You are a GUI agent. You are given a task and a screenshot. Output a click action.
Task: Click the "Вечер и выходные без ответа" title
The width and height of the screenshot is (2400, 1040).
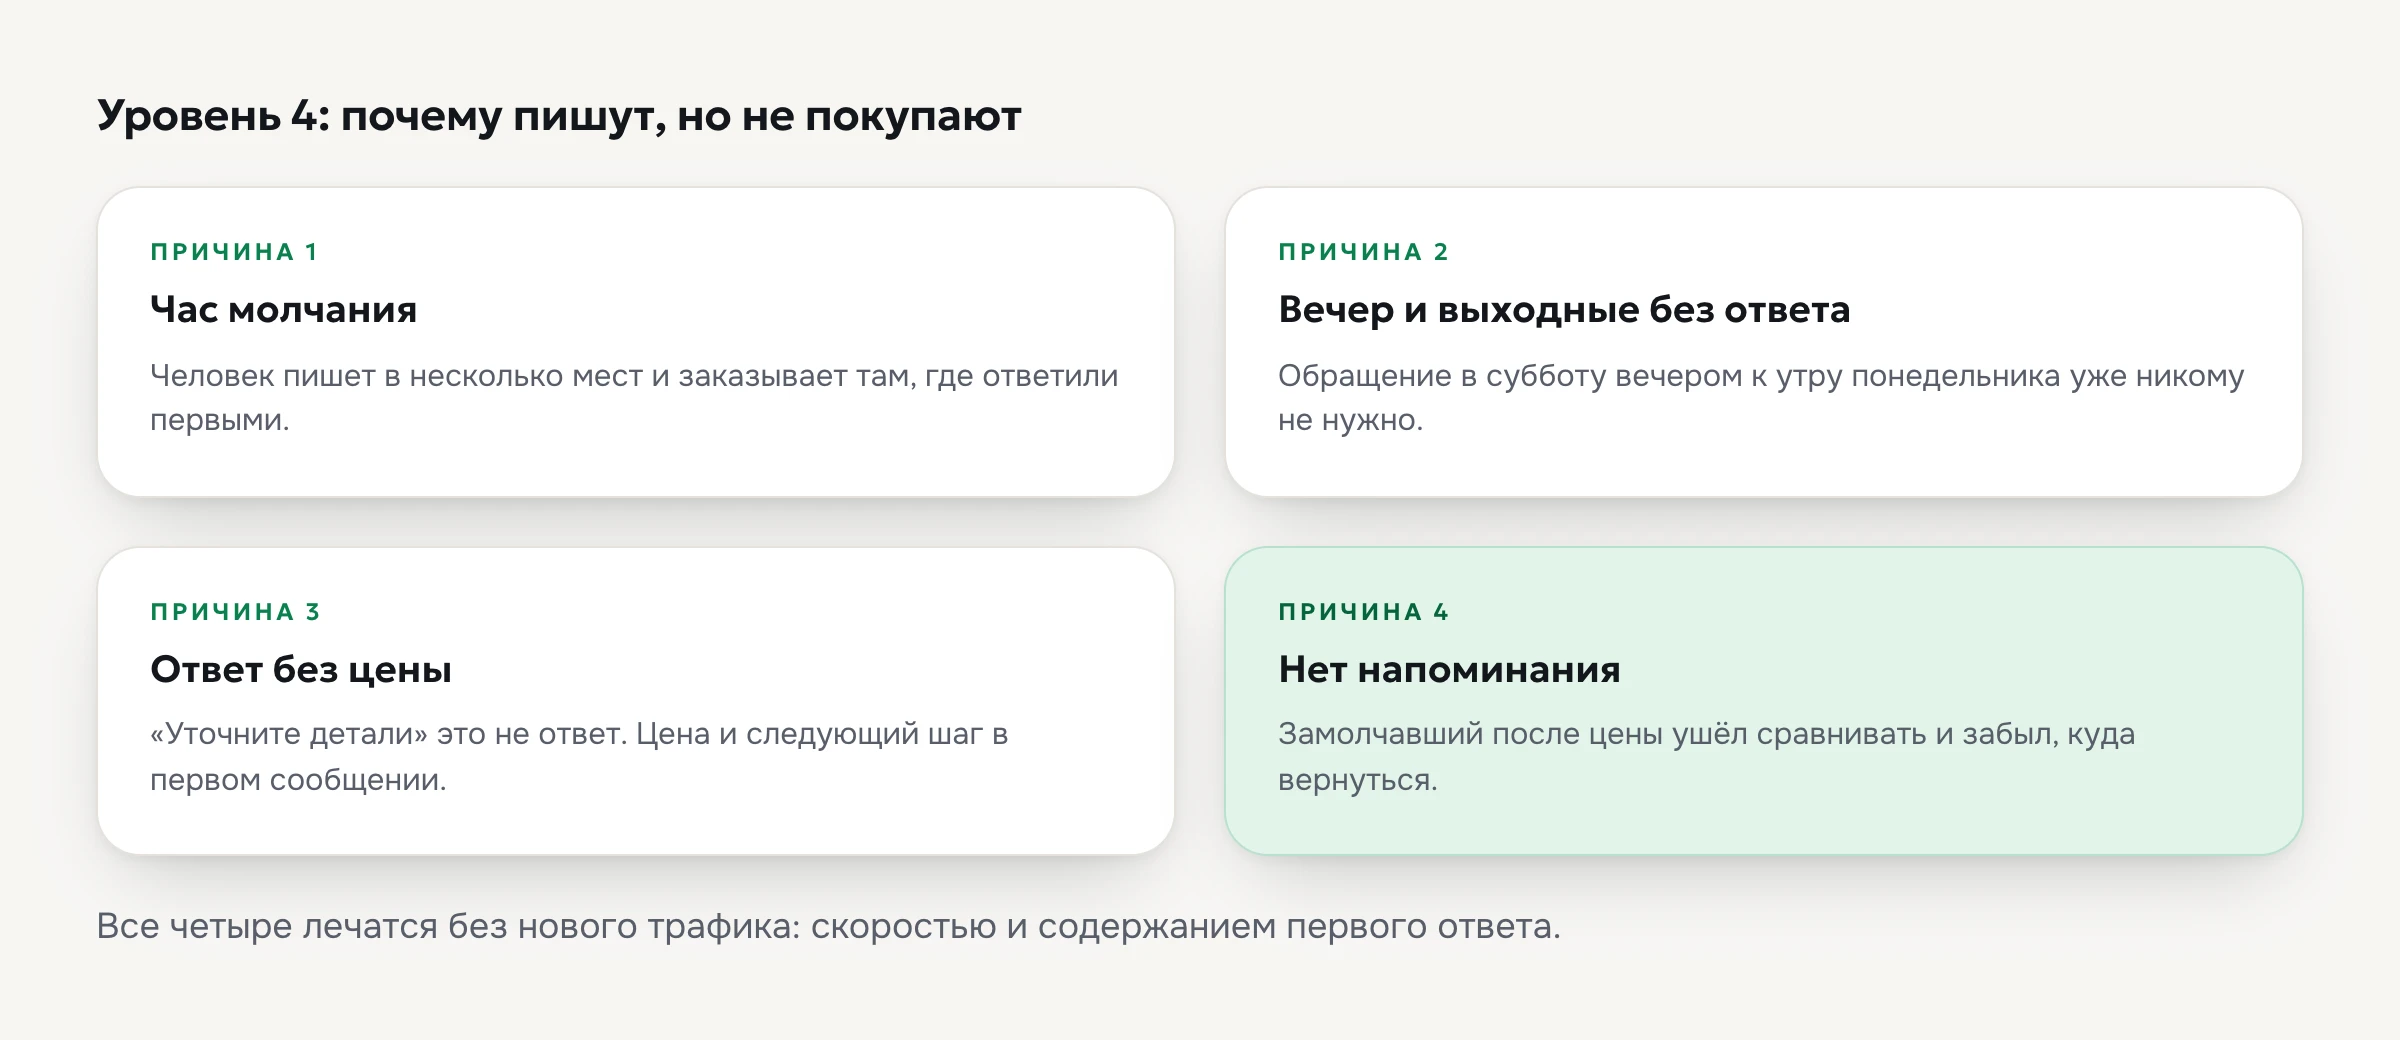click(x=1564, y=309)
